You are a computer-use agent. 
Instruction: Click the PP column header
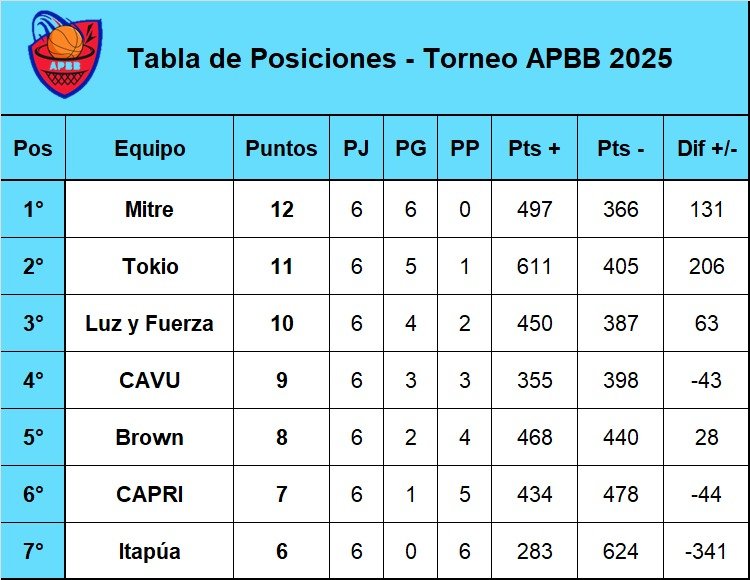[x=464, y=148]
